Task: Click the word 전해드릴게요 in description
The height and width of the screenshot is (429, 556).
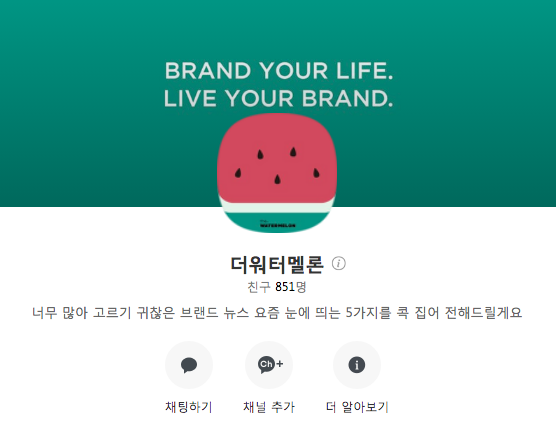Action: (483, 313)
